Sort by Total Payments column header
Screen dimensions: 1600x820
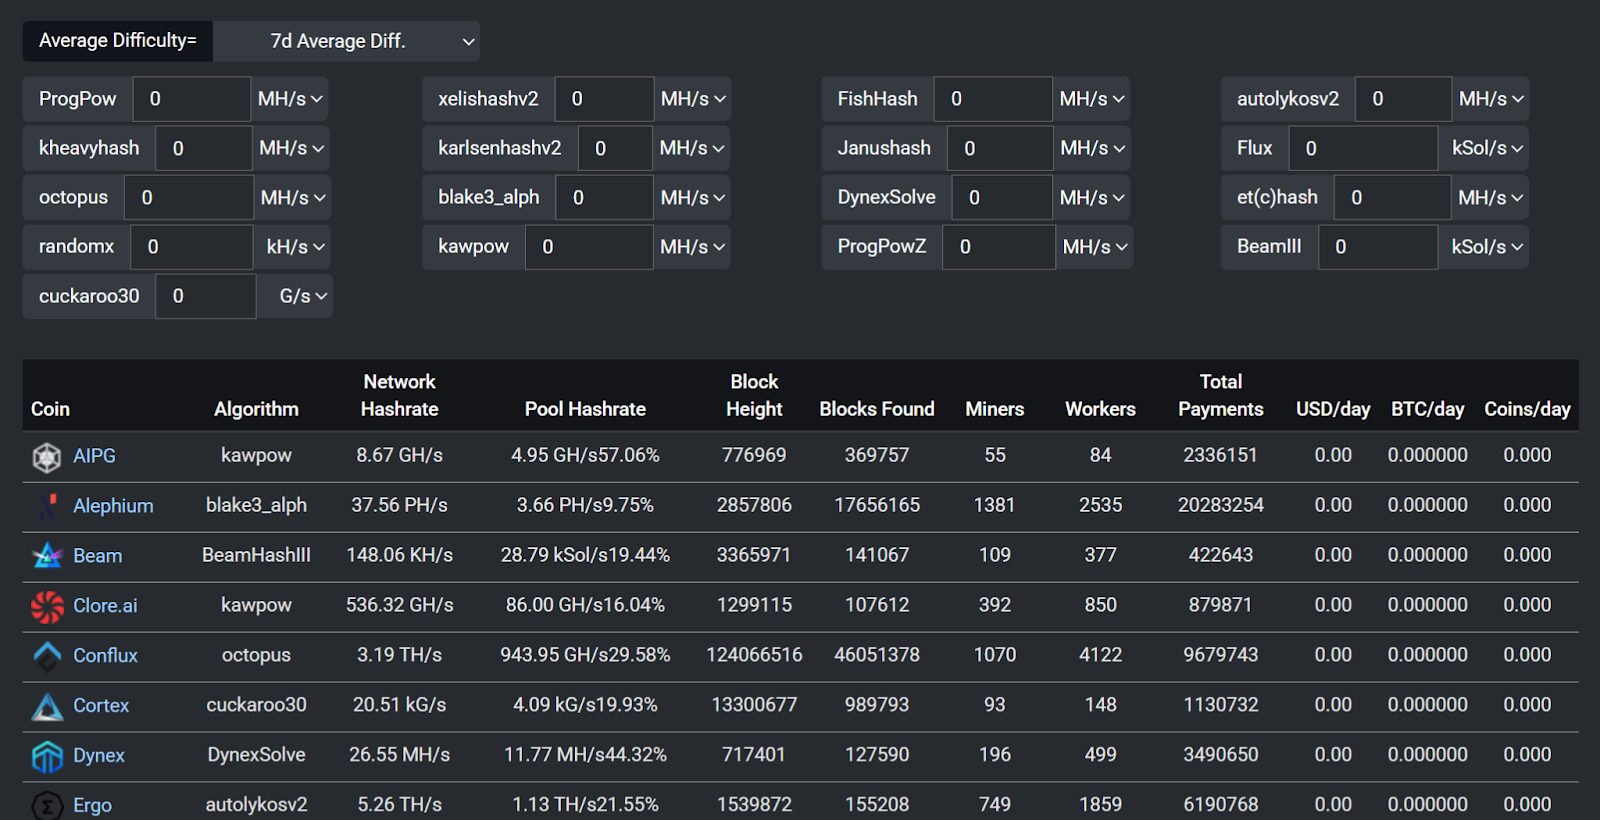tap(1220, 395)
